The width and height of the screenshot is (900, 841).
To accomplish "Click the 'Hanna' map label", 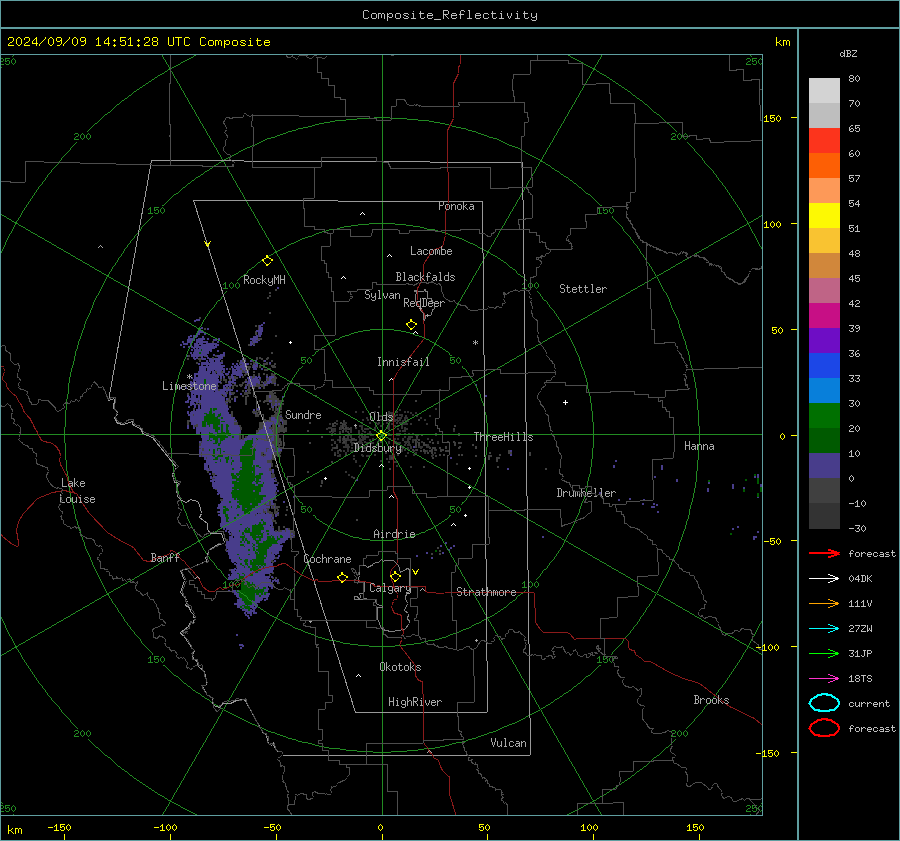I will pos(699,446).
